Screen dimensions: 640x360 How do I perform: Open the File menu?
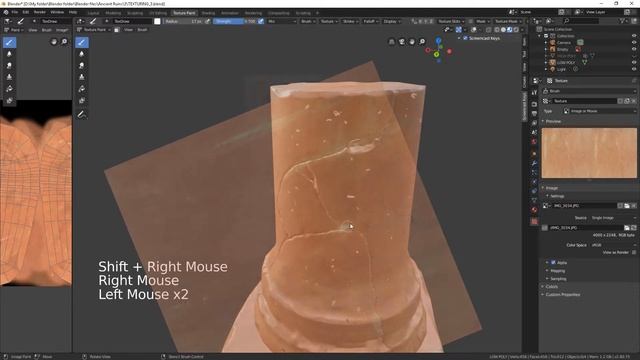click(x=15, y=12)
